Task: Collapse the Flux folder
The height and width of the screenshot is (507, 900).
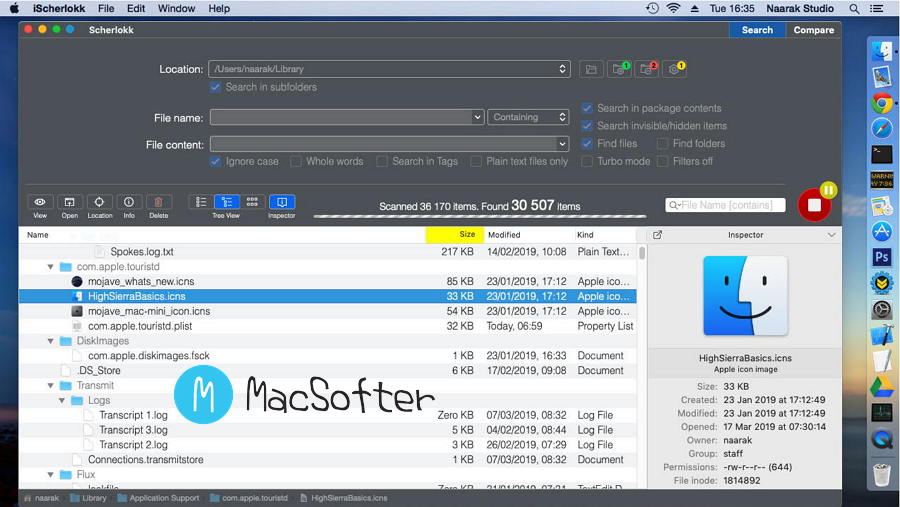Action: pyautogui.click(x=51, y=474)
